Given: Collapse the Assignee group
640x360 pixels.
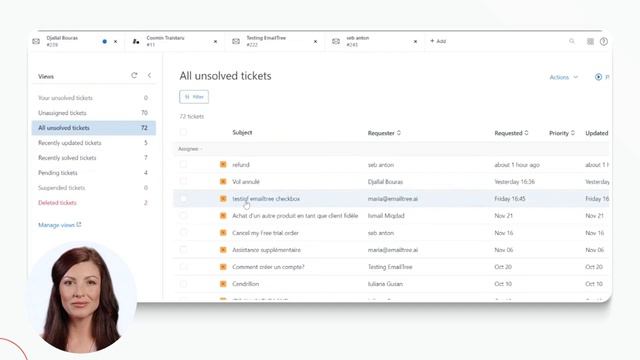Looking at the screenshot, I should click(x=190, y=149).
